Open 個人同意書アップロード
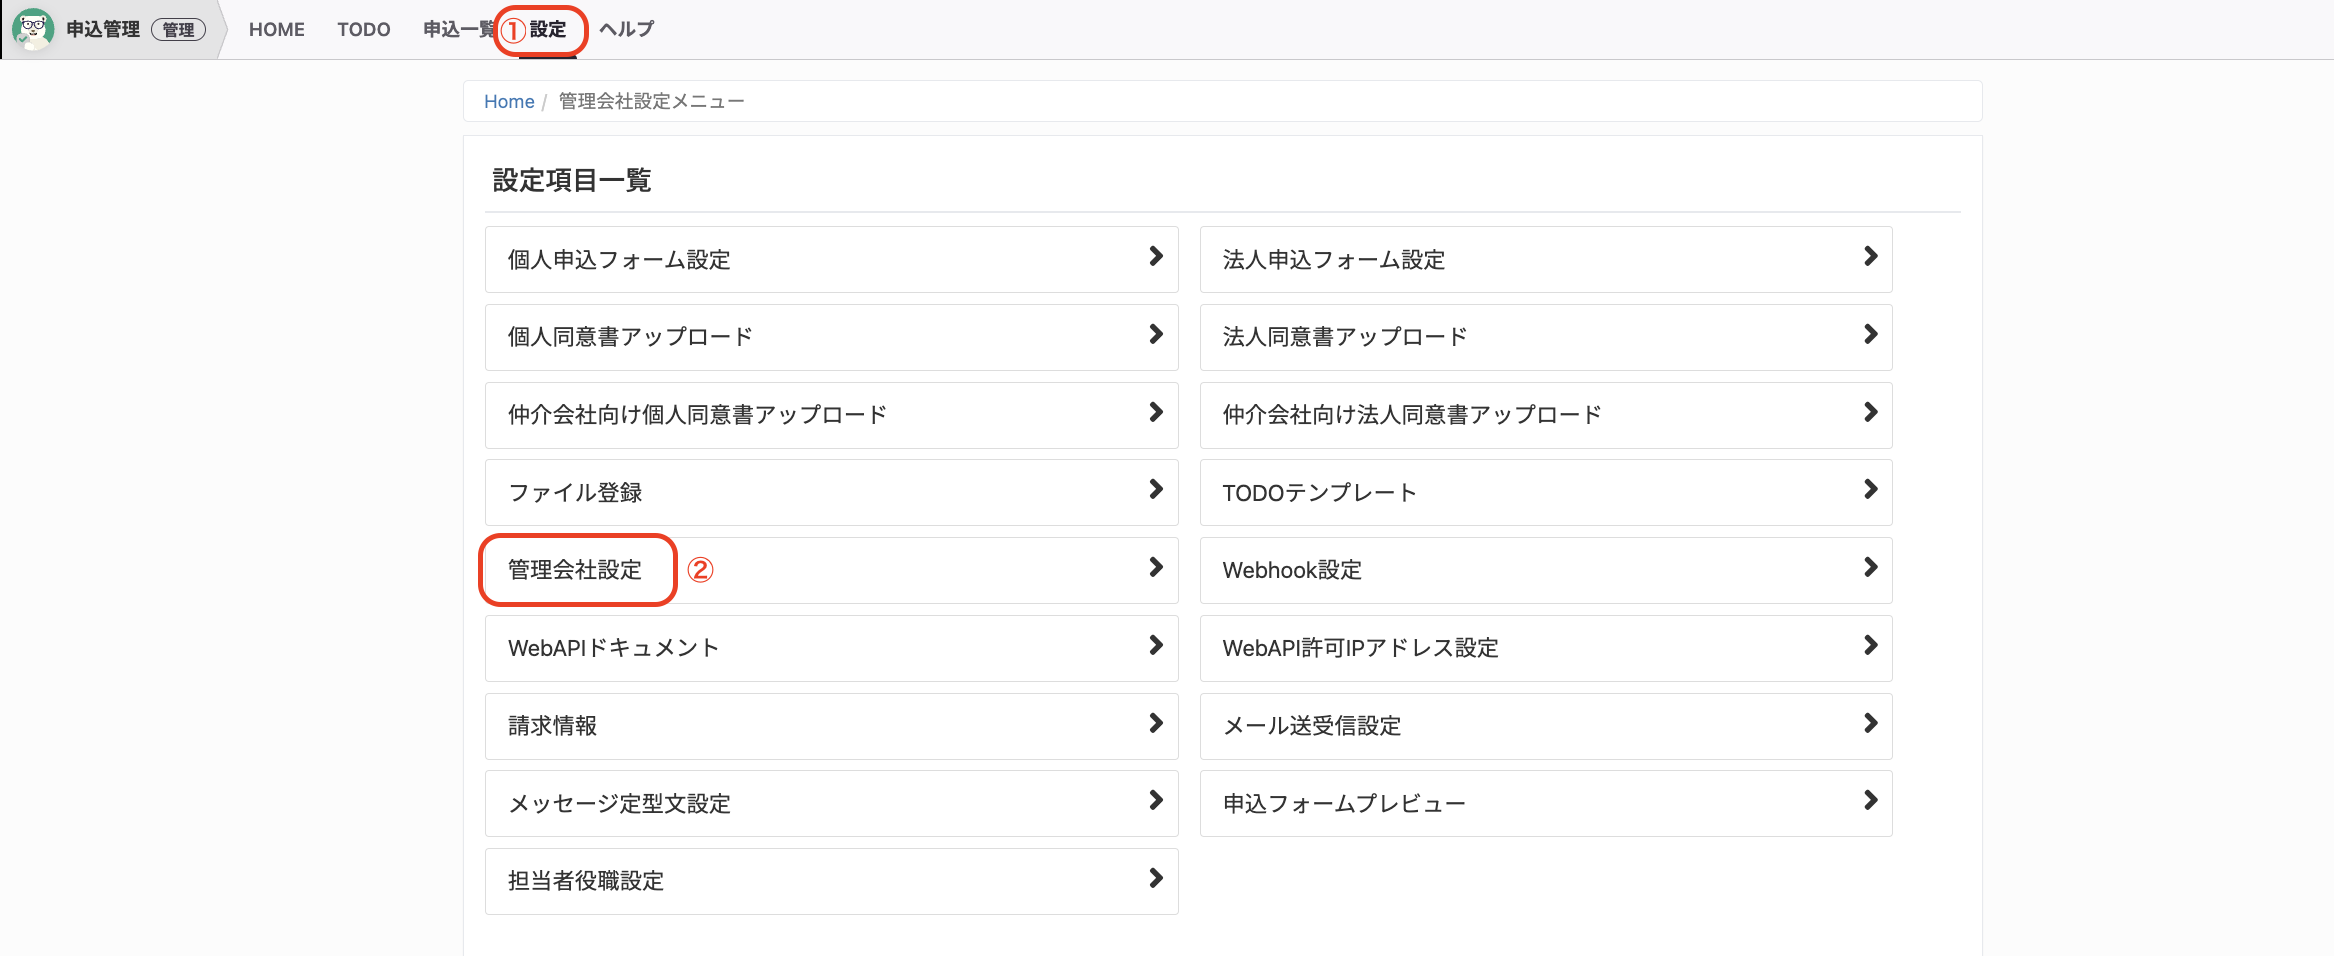This screenshot has height=956, width=2334. [831, 337]
